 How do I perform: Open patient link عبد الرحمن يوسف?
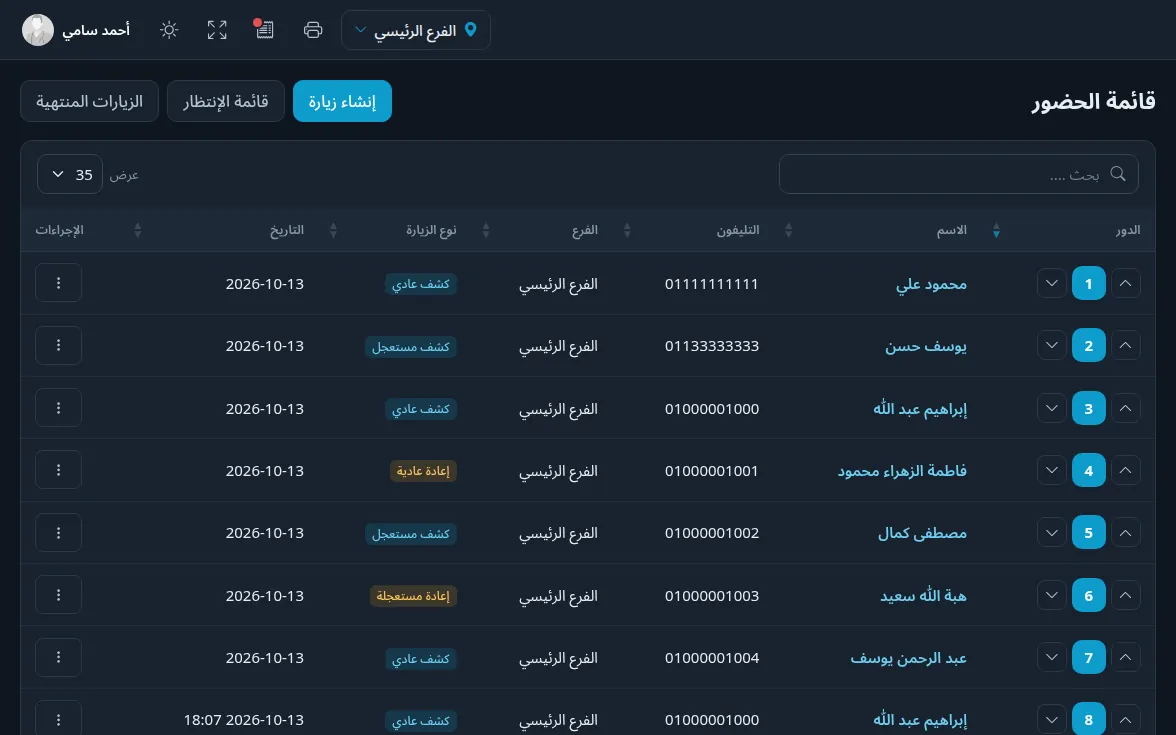(x=908, y=658)
